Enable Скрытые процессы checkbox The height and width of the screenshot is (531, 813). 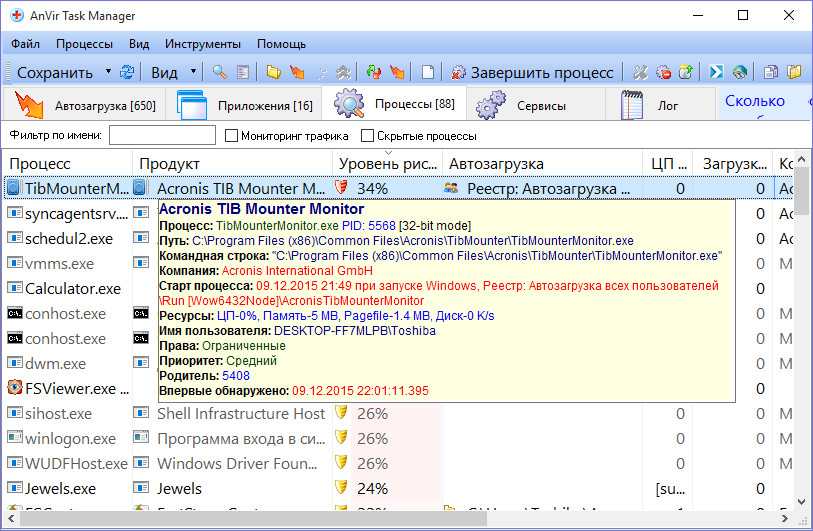point(367,136)
